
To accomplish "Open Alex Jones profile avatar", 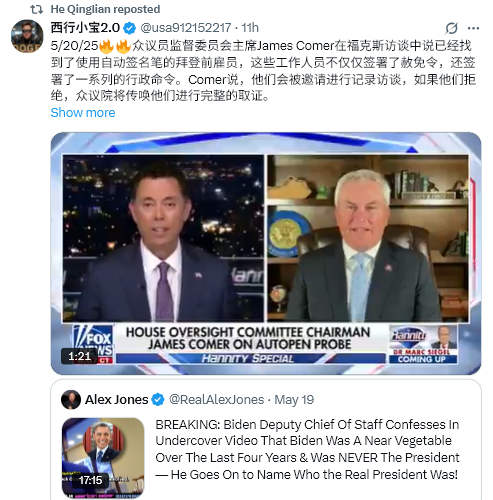I will [x=71, y=399].
